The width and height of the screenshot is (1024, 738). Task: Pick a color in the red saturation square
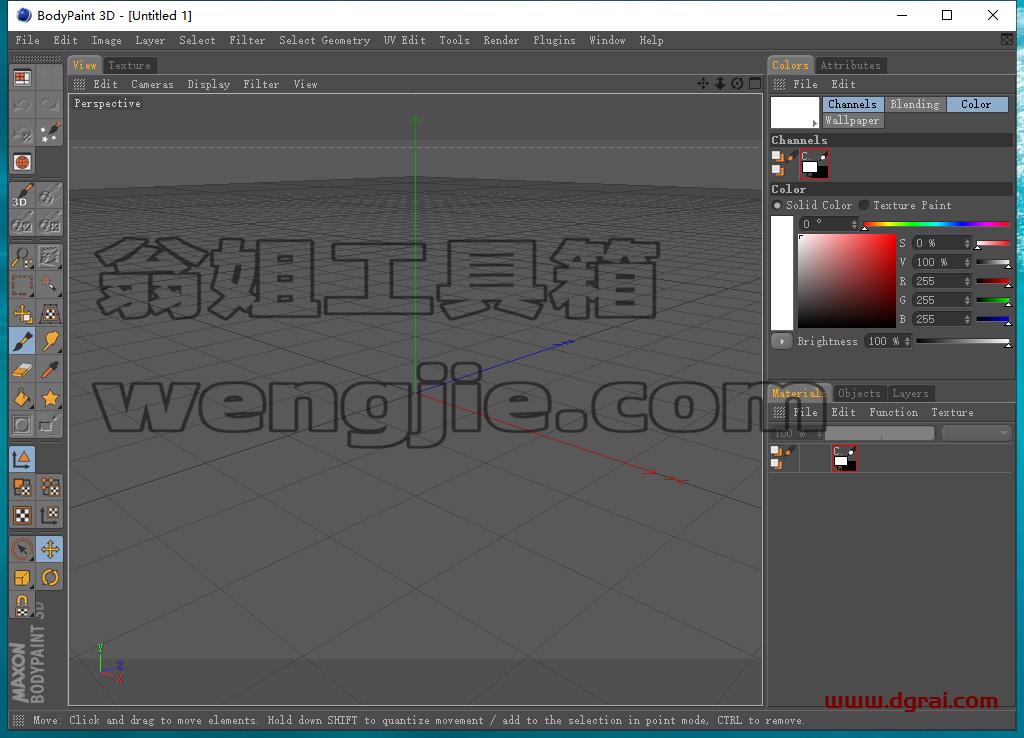coord(846,281)
